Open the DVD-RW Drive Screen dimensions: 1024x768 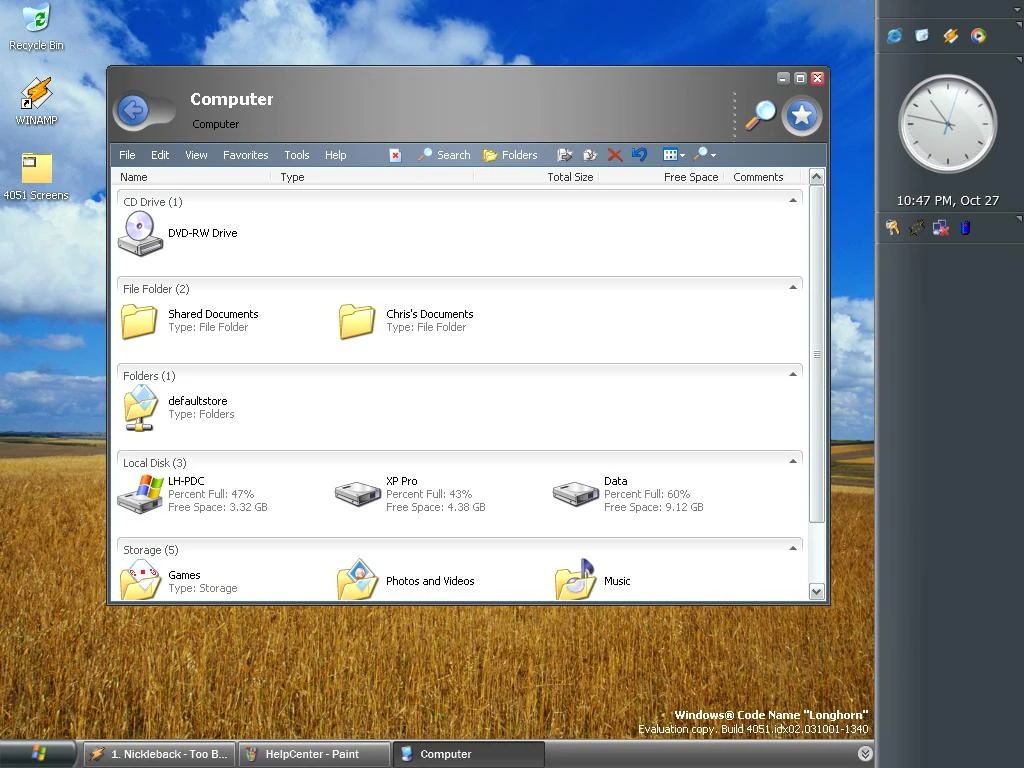(140, 232)
